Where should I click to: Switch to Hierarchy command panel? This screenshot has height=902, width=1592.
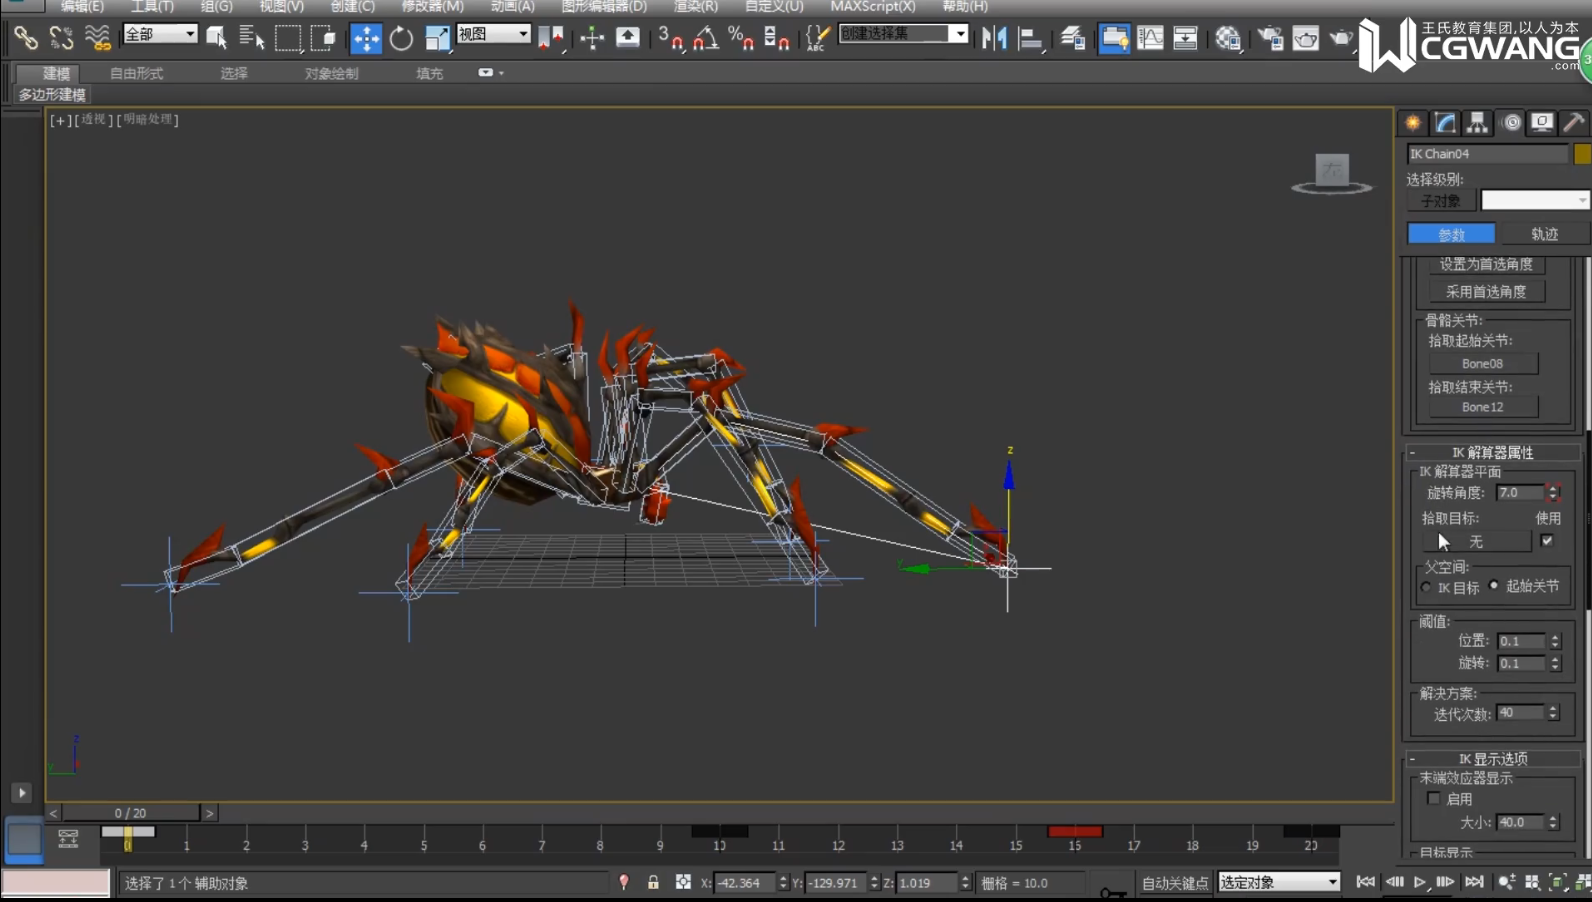pos(1477,122)
